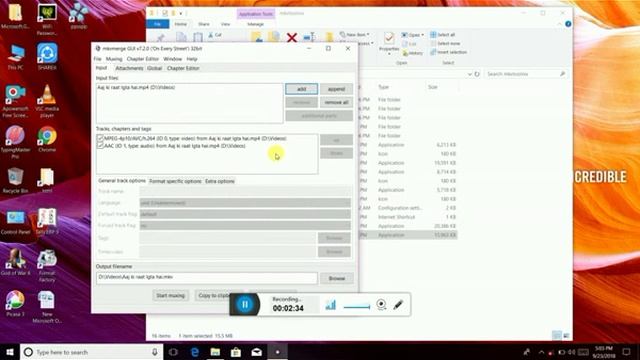Image resolution: width=640 pixels, height=360 pixels.
Task: Click the Track name input field
Action: click(245, 191)
